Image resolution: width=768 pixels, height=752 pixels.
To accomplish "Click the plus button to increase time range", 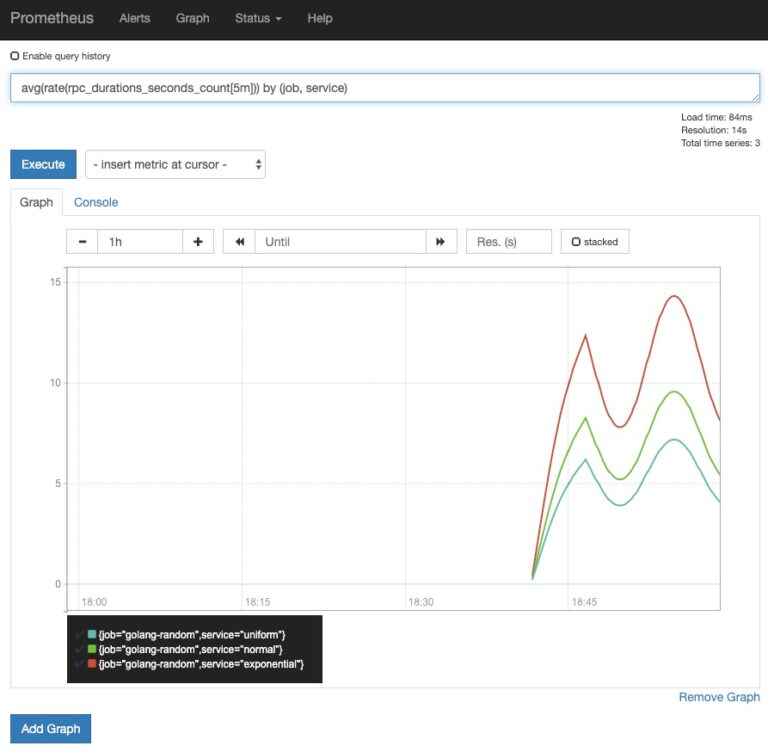I will click(198, 242).
